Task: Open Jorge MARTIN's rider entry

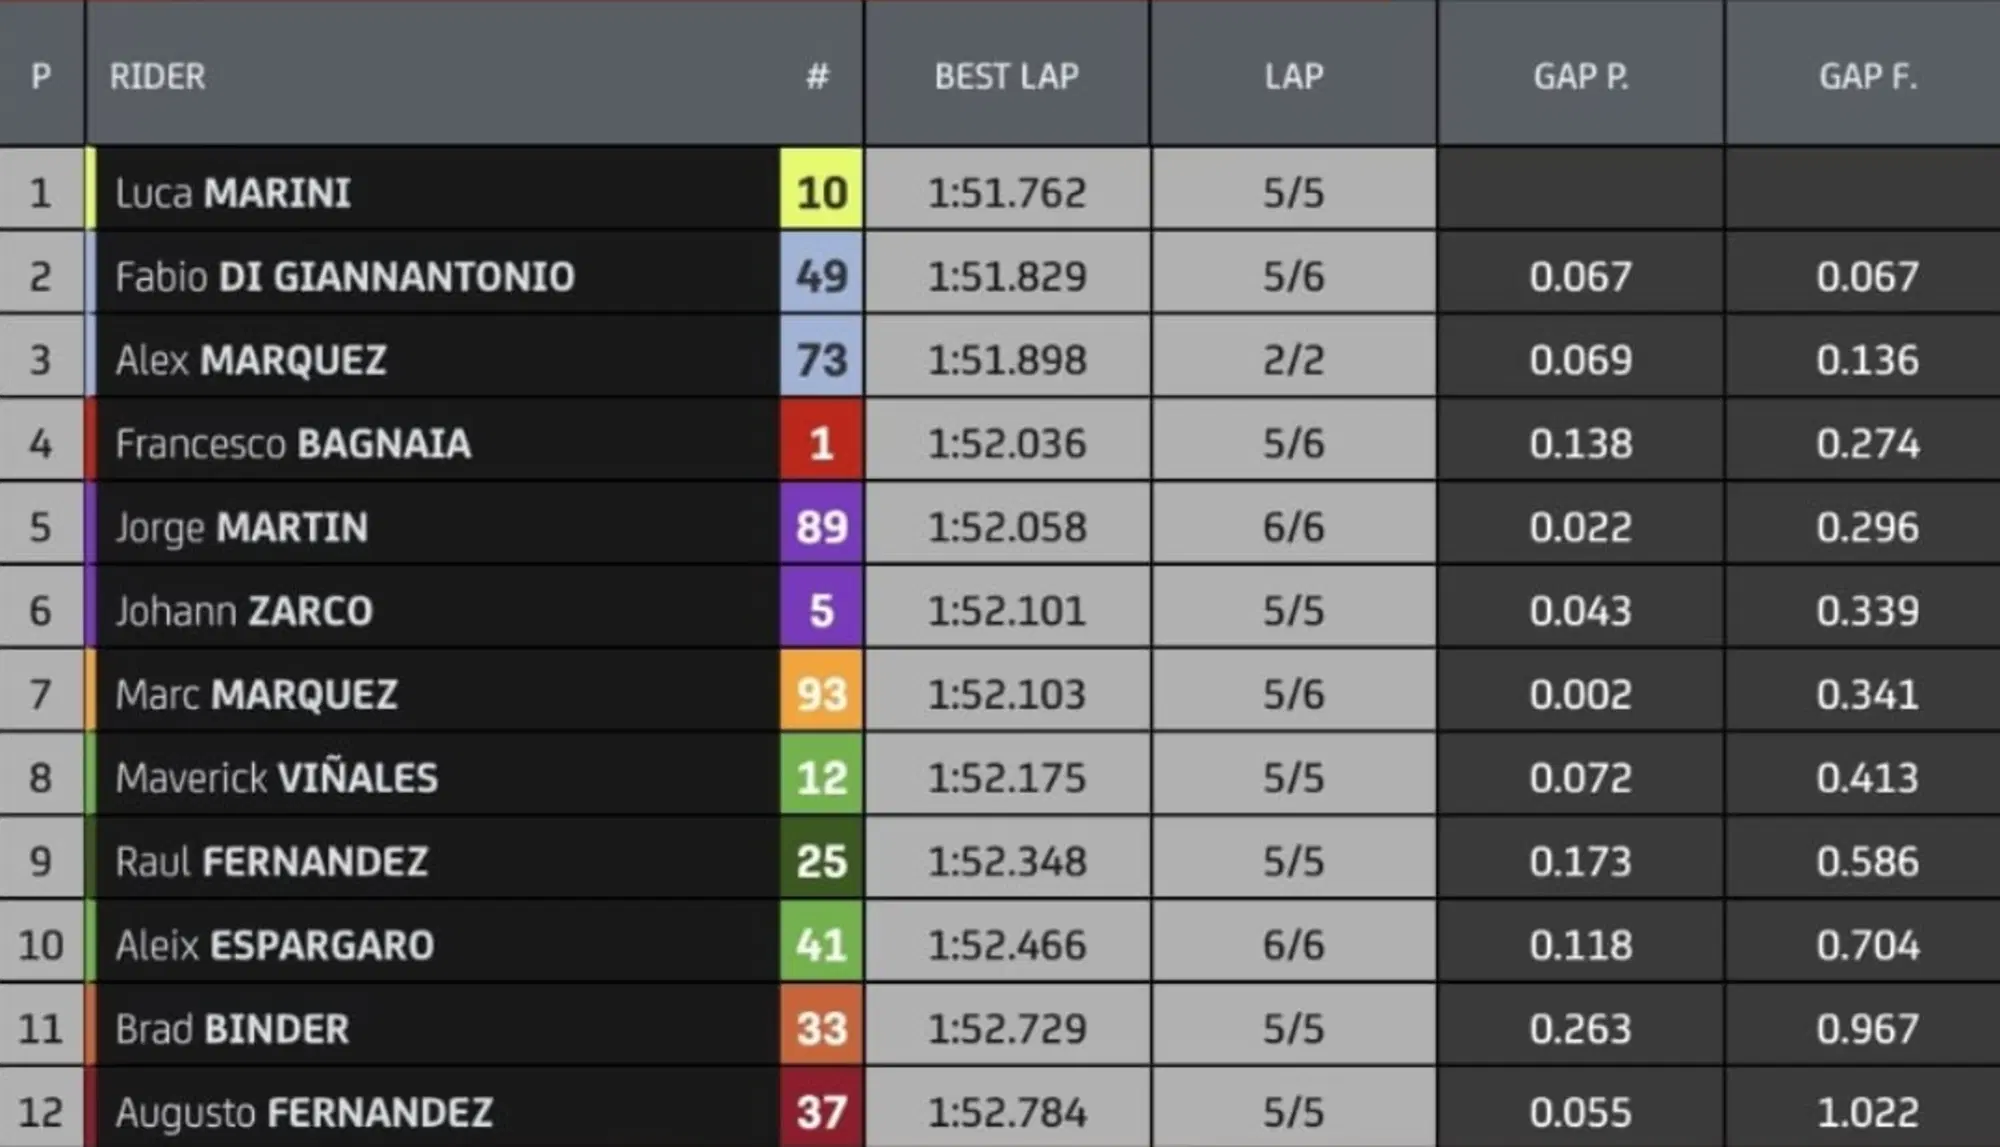Action: 242,527
